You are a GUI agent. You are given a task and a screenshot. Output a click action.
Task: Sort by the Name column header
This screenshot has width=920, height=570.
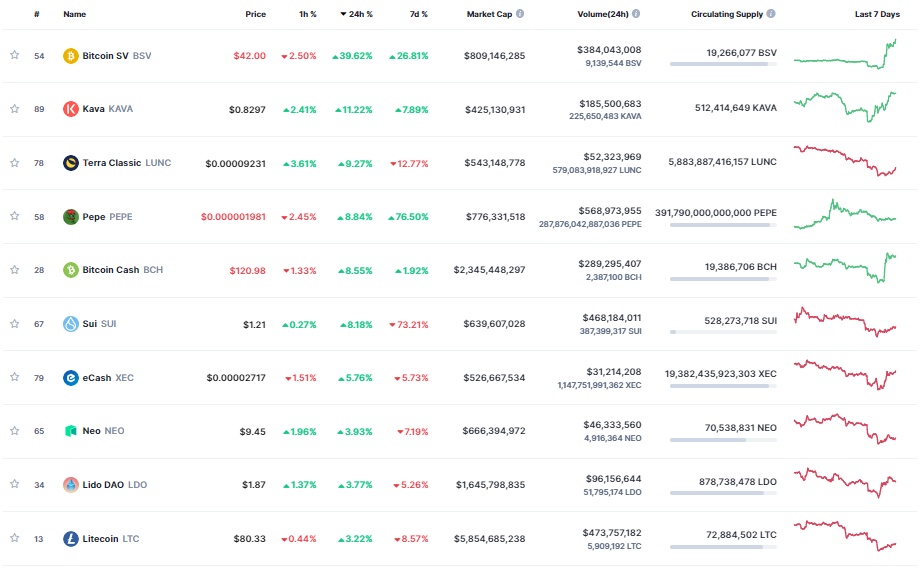point(75,14)
